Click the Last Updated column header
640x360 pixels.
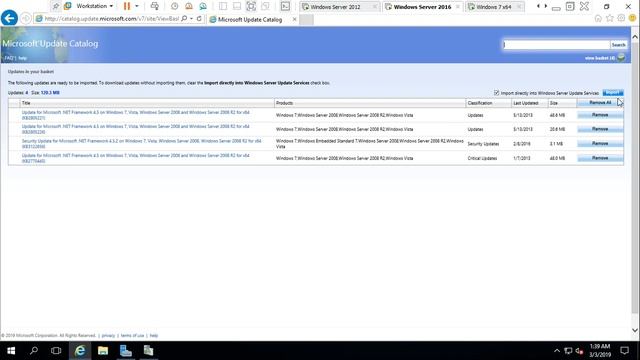tap(529, 103)
